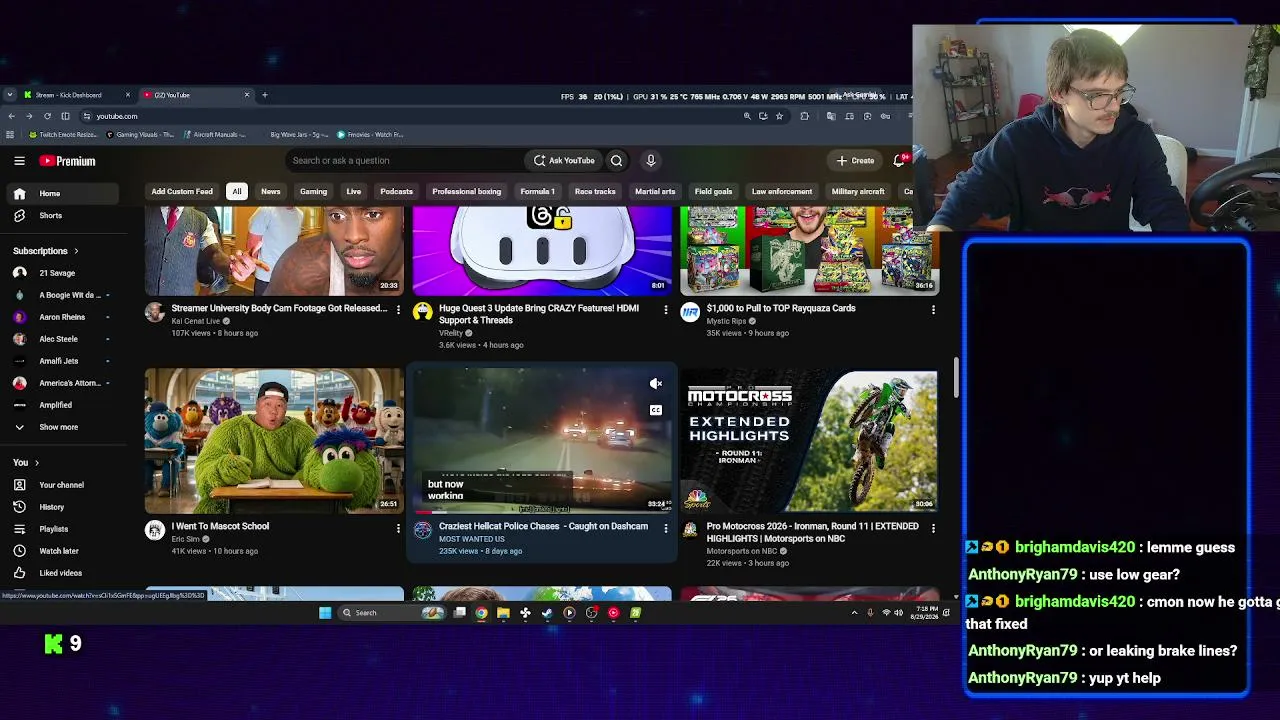The width and height of the screenshot is (1280, 720).
Task: Reload the YouTube page
Action: [x=47, y=116]
